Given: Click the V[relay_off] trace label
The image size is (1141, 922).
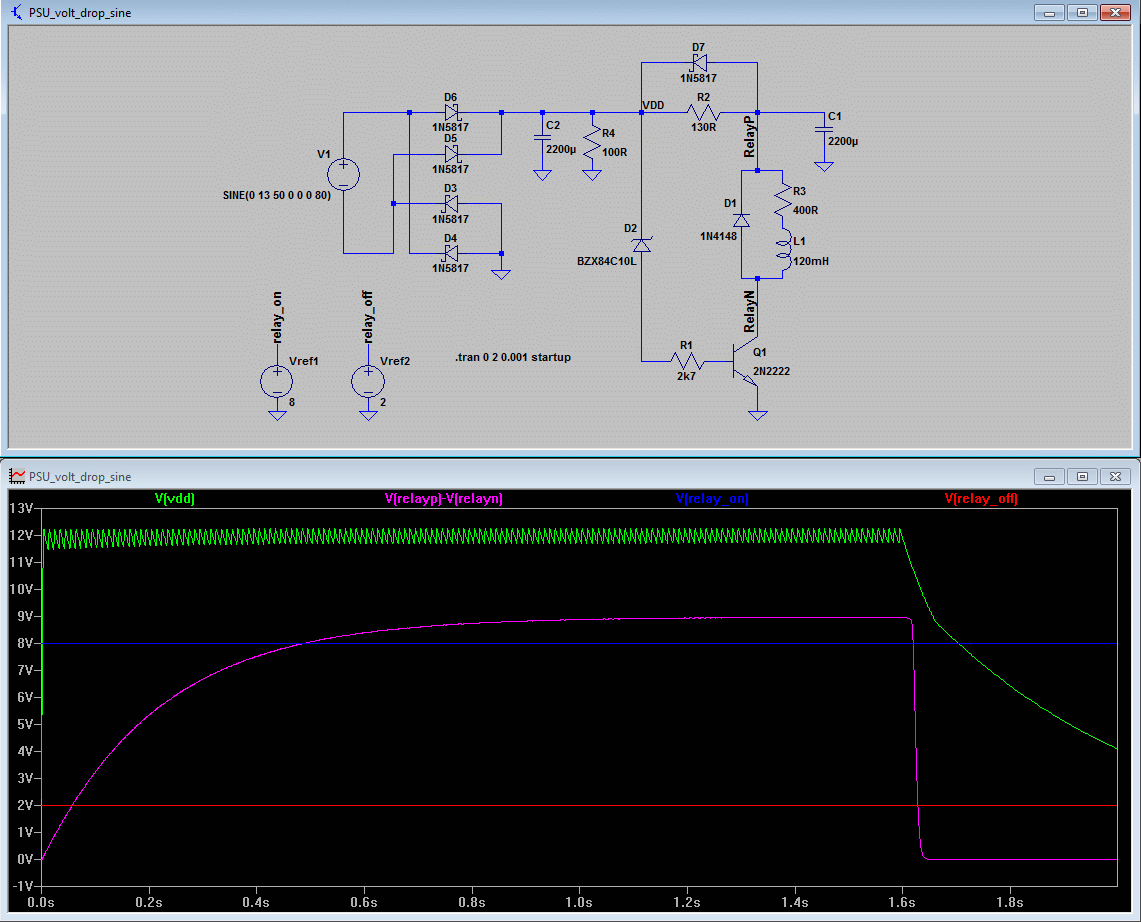Looking at the screenshot, I should tap(980, 498).
